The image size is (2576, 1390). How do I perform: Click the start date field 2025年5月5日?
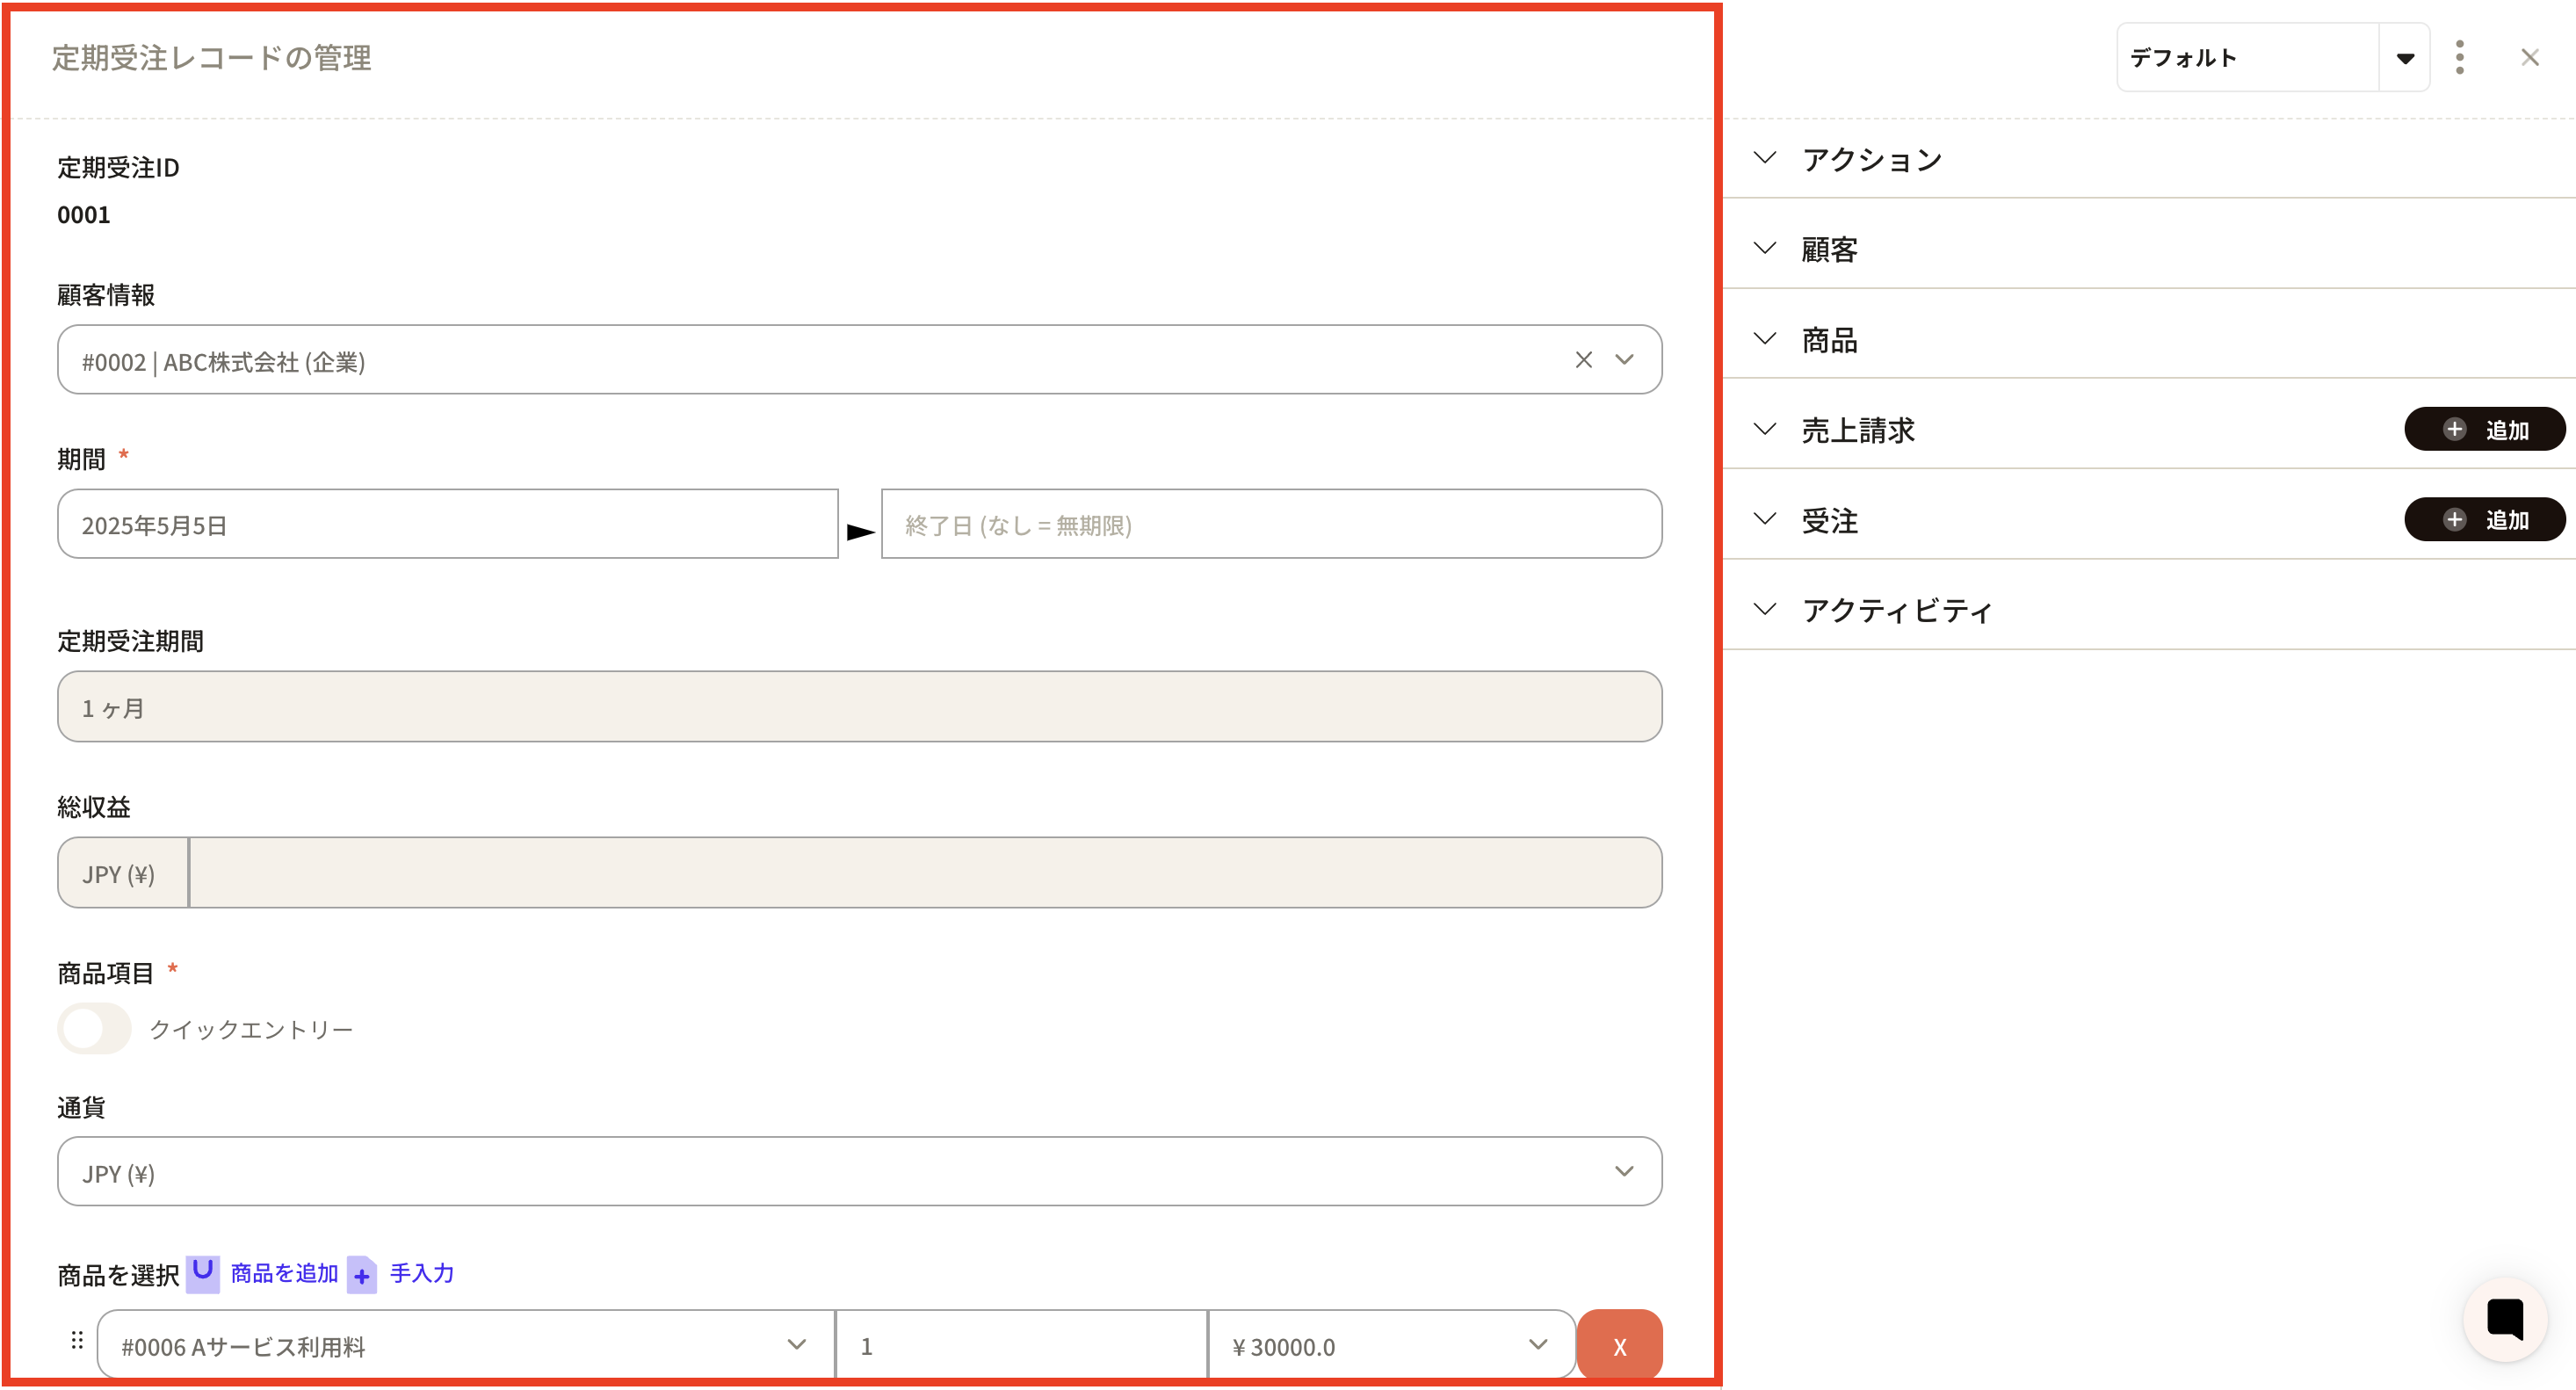(448, 524)
